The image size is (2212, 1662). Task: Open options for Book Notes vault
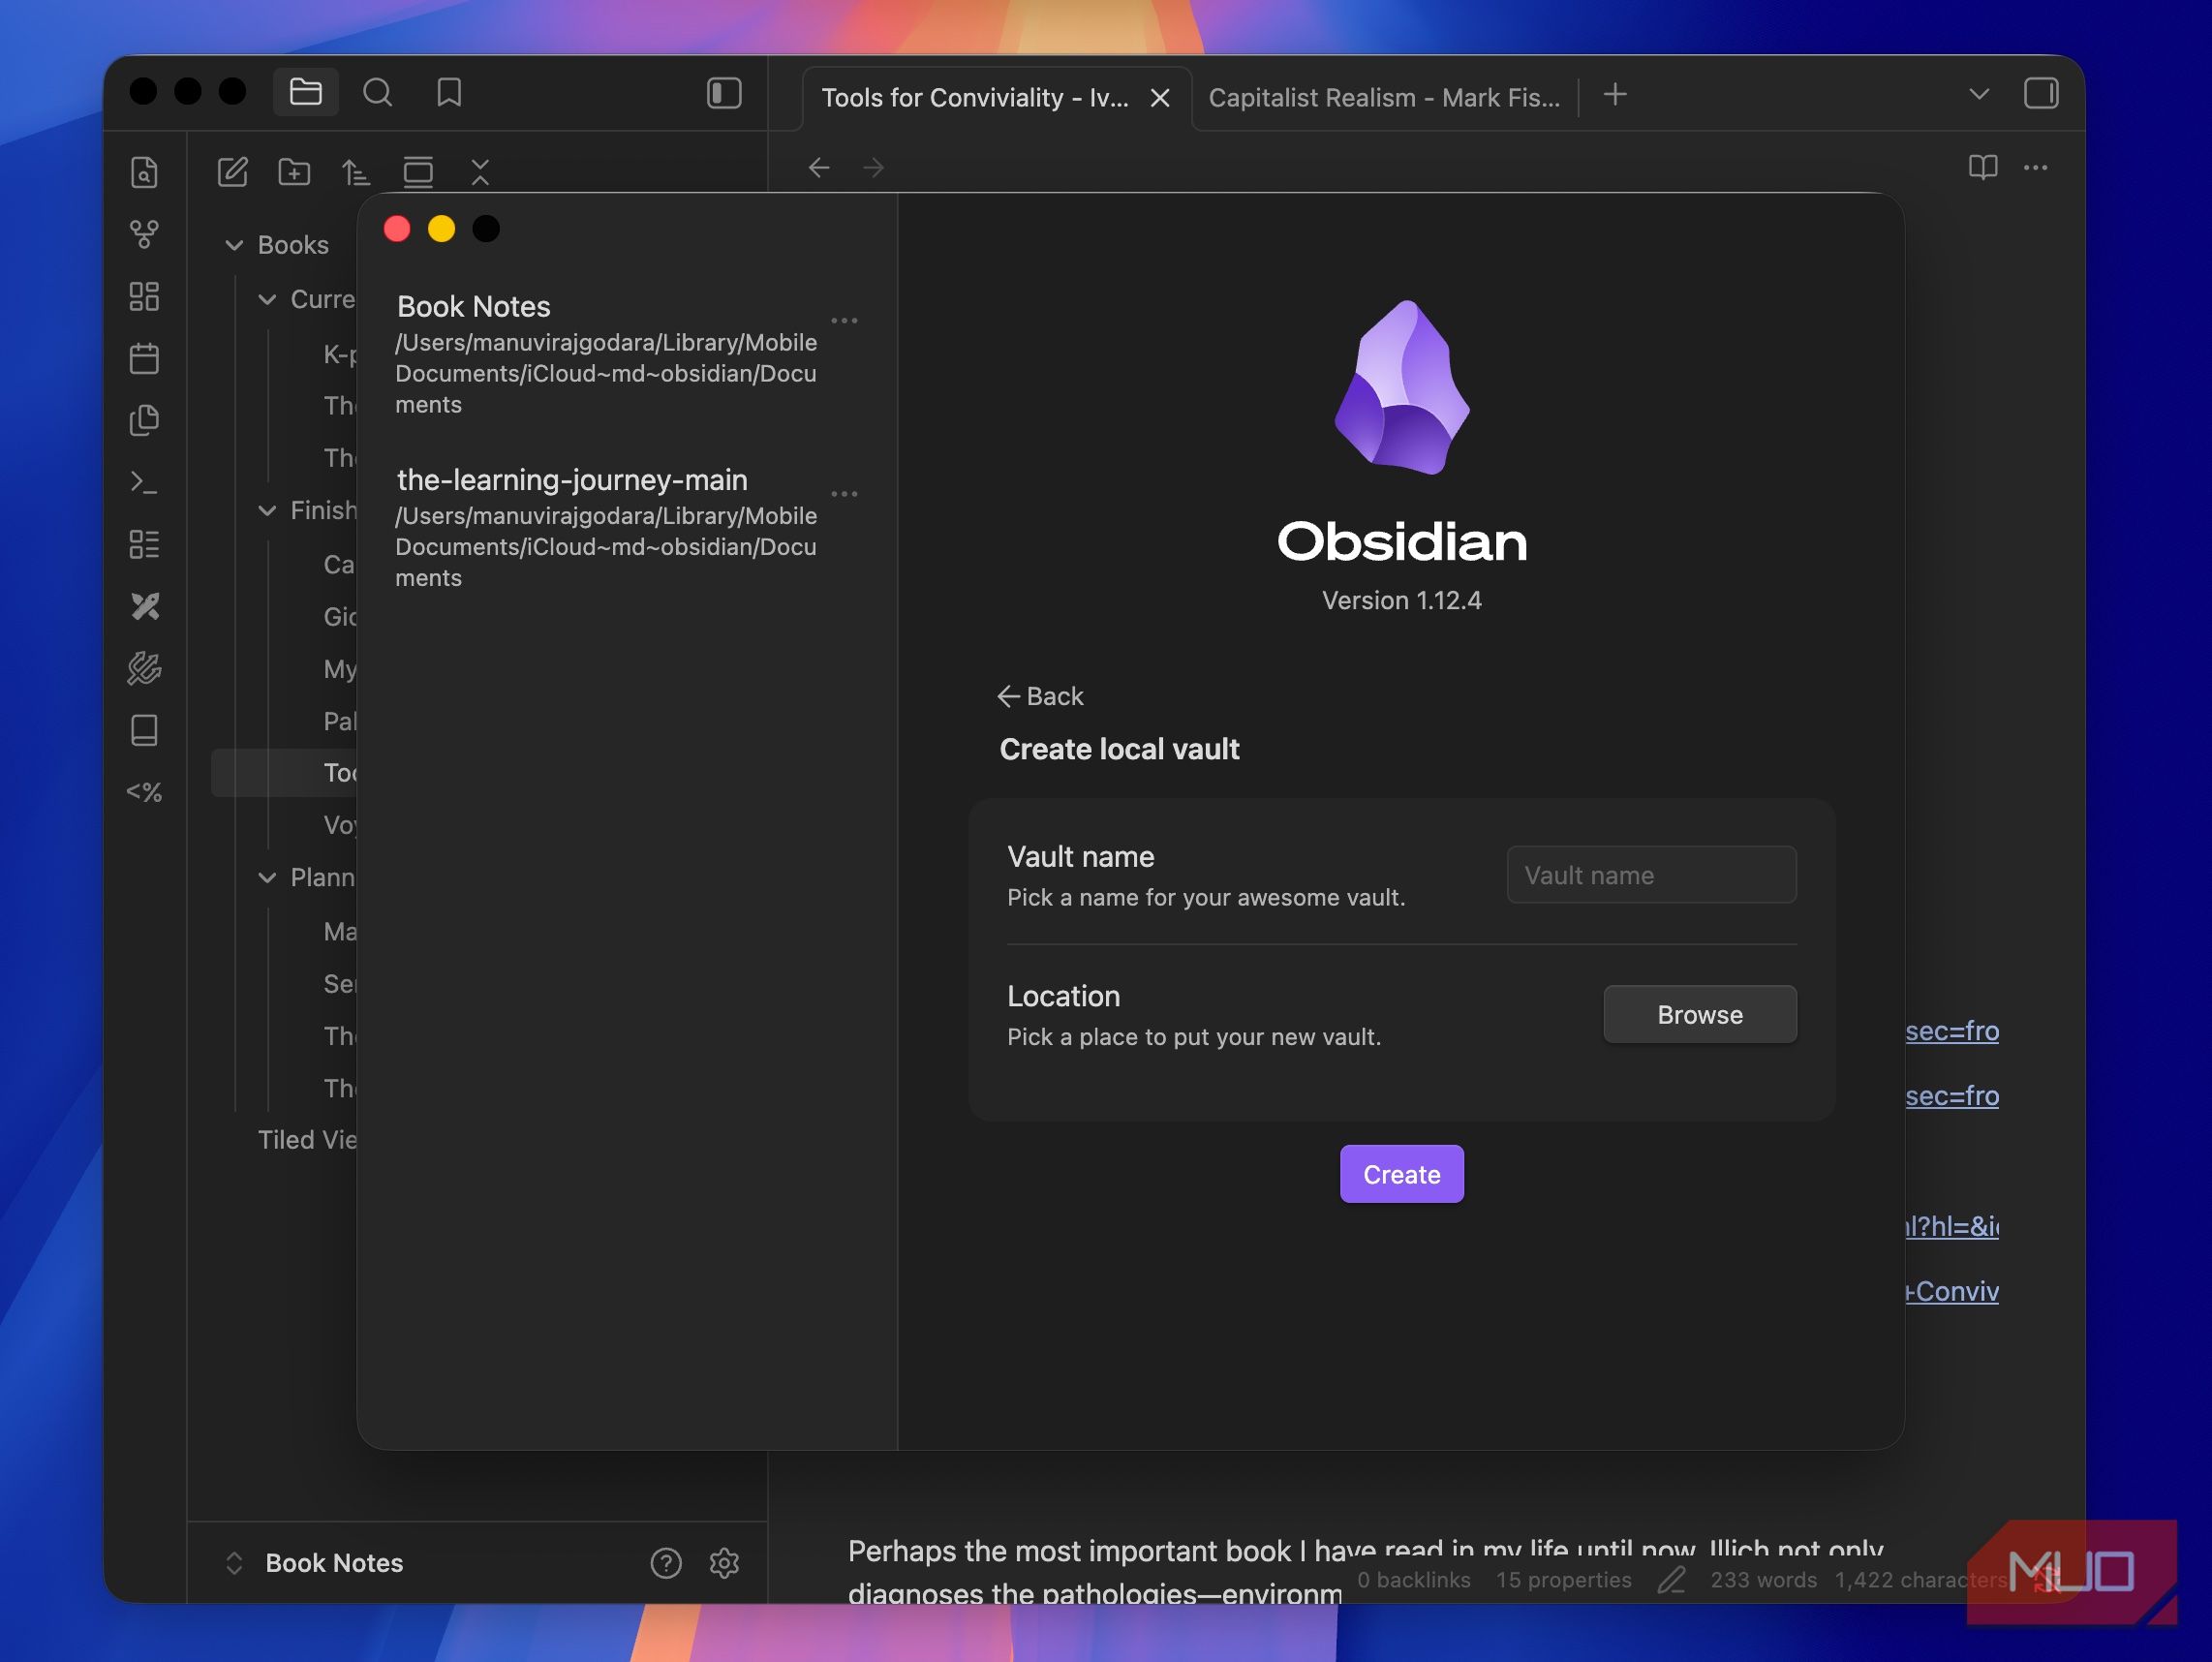pyautogui.click(x=844, y=321)
